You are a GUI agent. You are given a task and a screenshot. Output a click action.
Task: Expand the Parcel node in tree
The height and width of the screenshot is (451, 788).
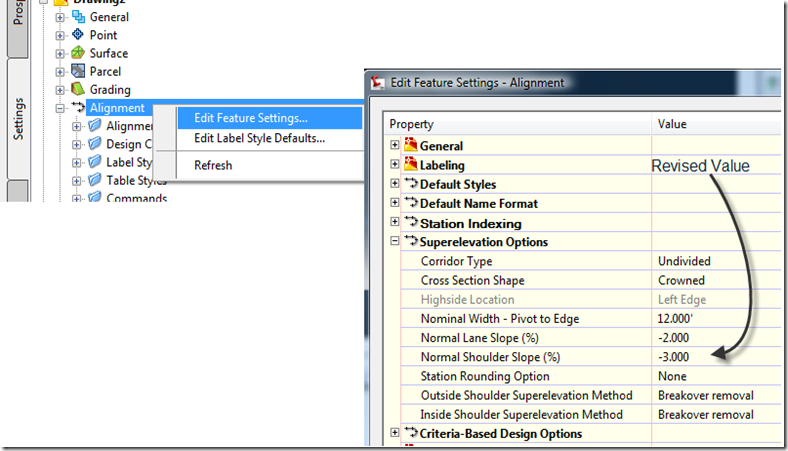(60, 72)
